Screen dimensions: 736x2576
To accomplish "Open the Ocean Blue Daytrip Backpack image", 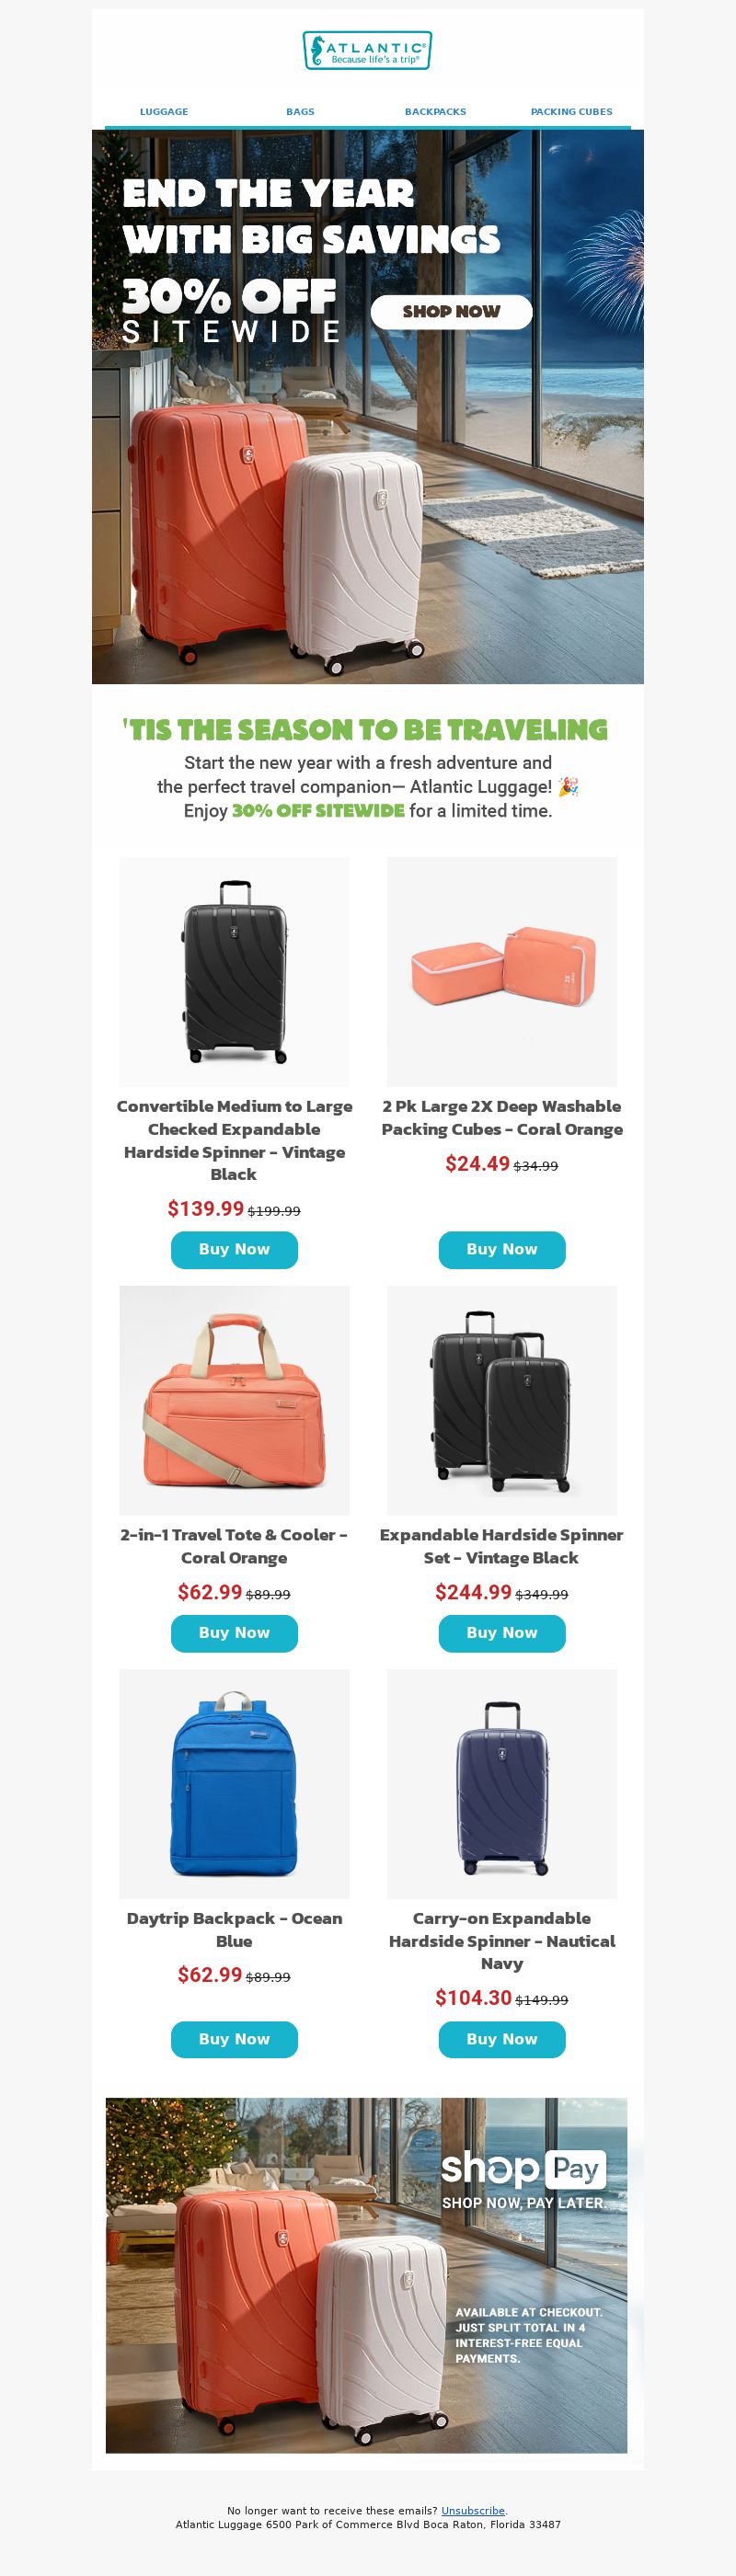I will pos(234,1784).
